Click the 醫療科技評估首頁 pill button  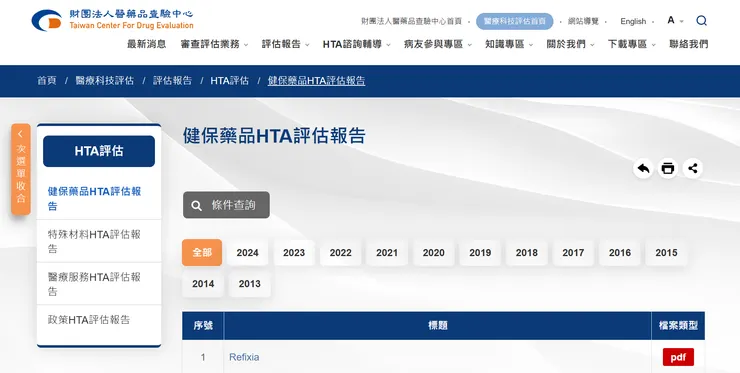tap(514, 21)
